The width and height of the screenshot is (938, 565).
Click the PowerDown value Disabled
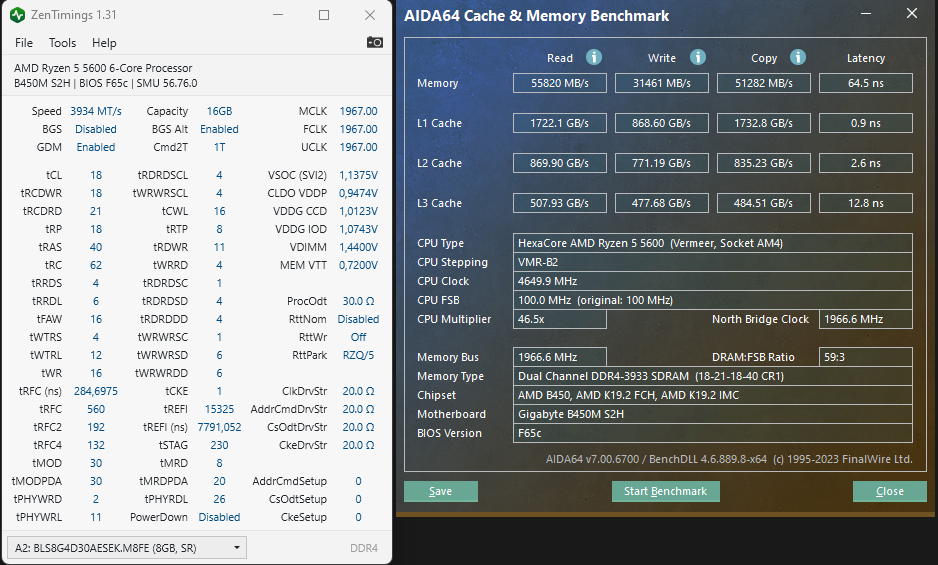[x=220, y=517]
